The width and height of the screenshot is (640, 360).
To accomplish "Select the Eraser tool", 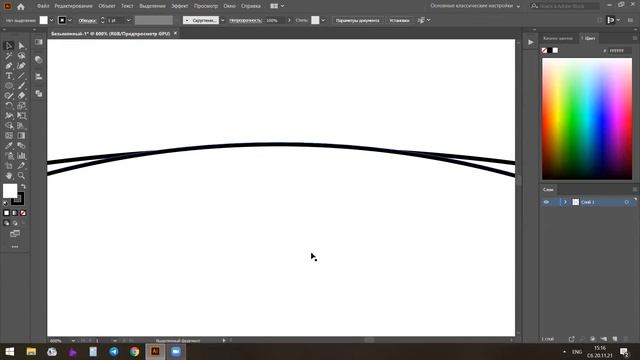I will click(21, 96).
